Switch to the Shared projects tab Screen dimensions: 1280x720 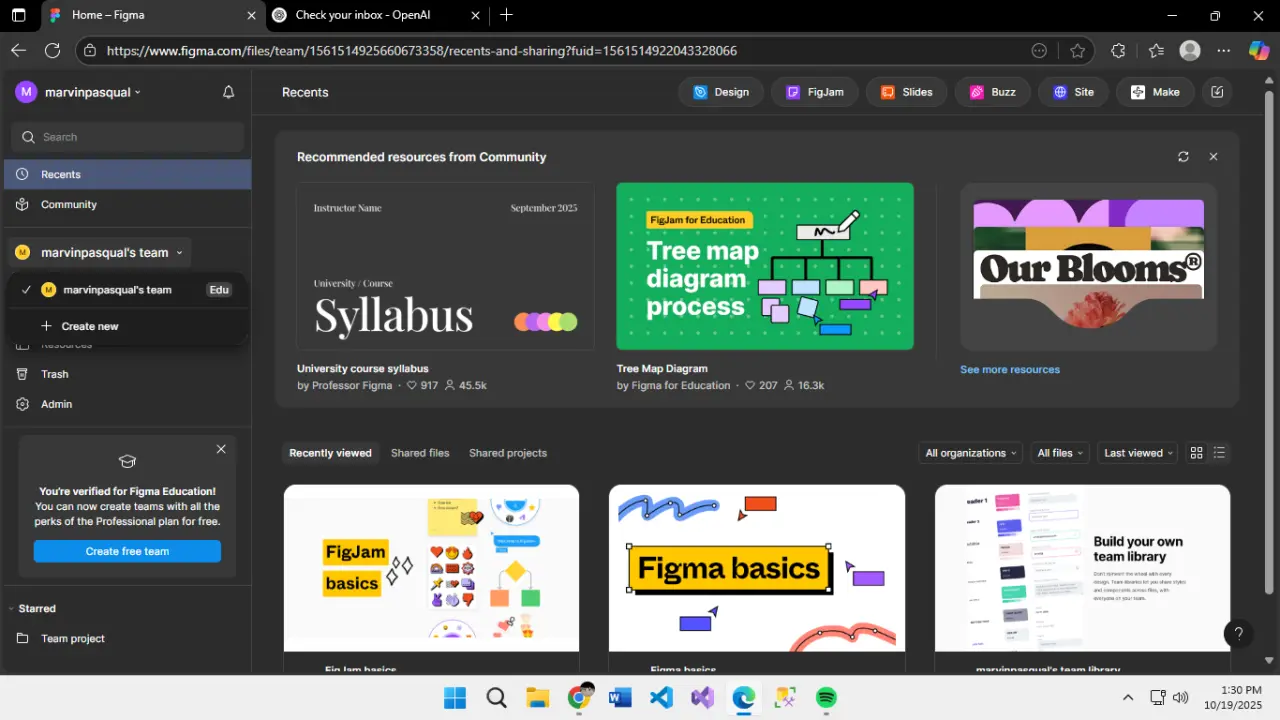click(508, 453)
